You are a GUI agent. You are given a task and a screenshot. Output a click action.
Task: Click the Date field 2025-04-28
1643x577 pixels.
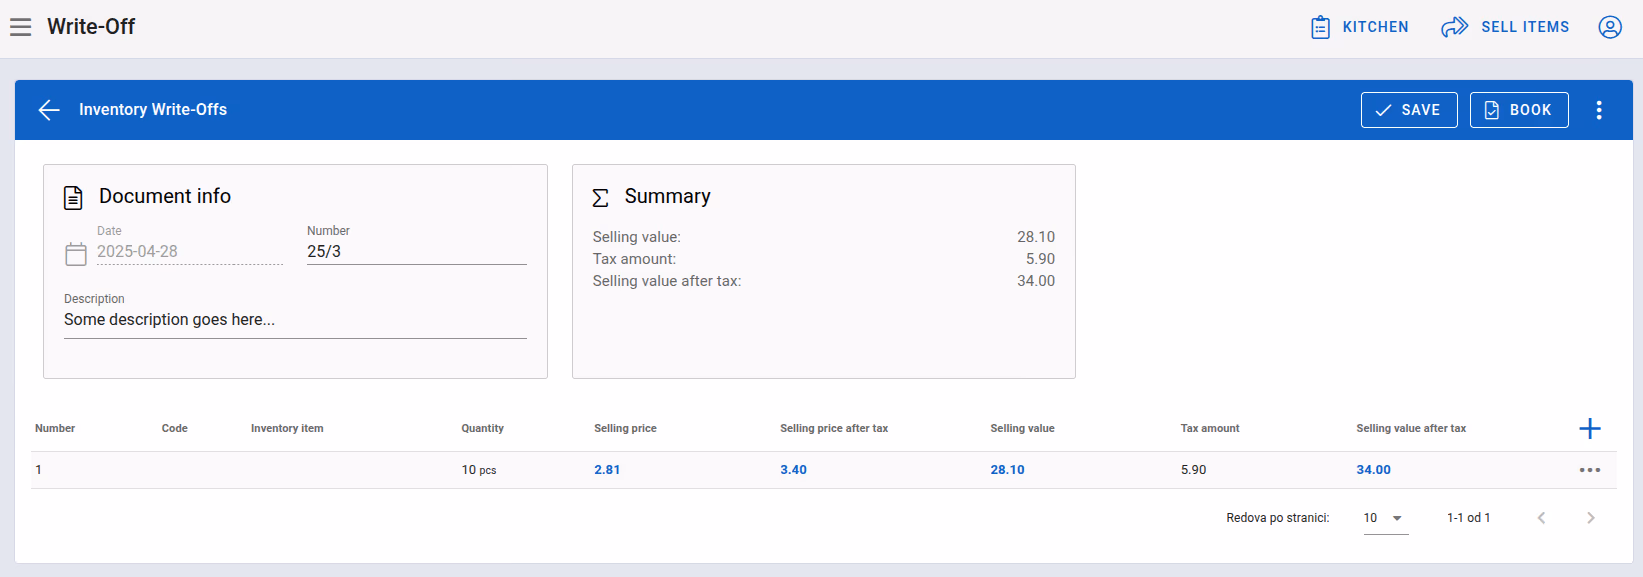[190, 252]
